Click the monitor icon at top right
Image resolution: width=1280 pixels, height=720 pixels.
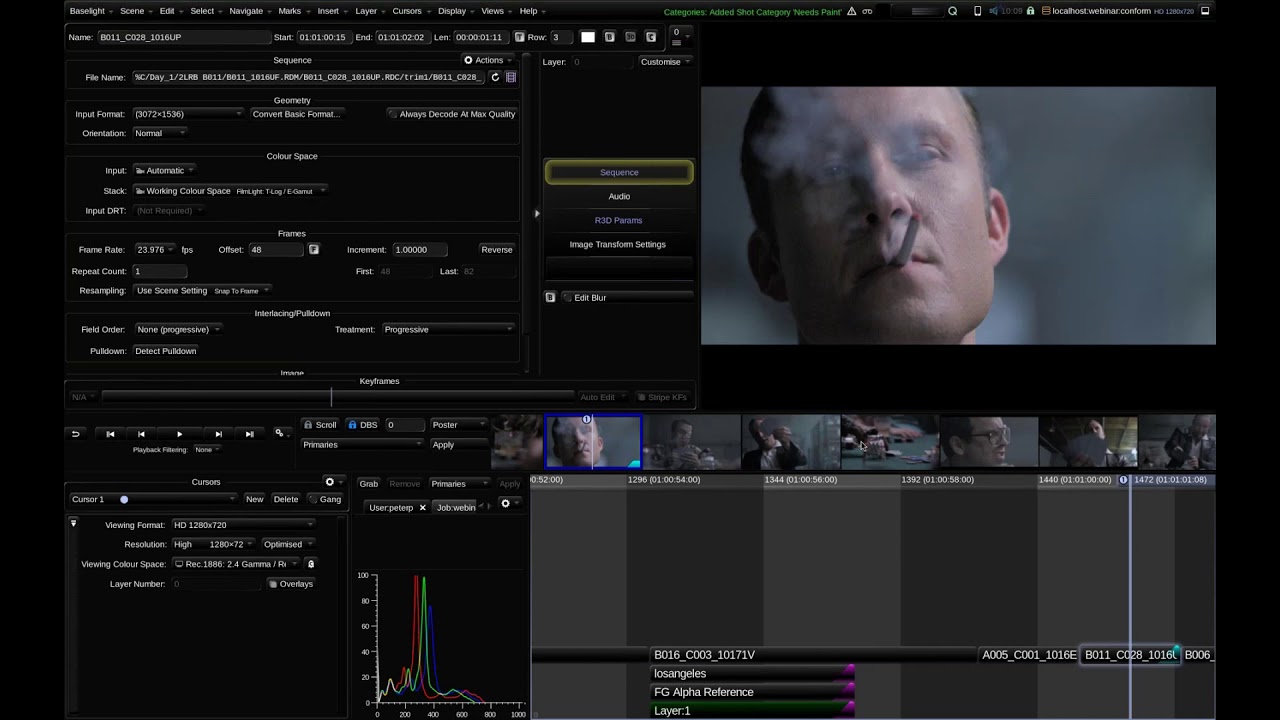coord(1205,11)
